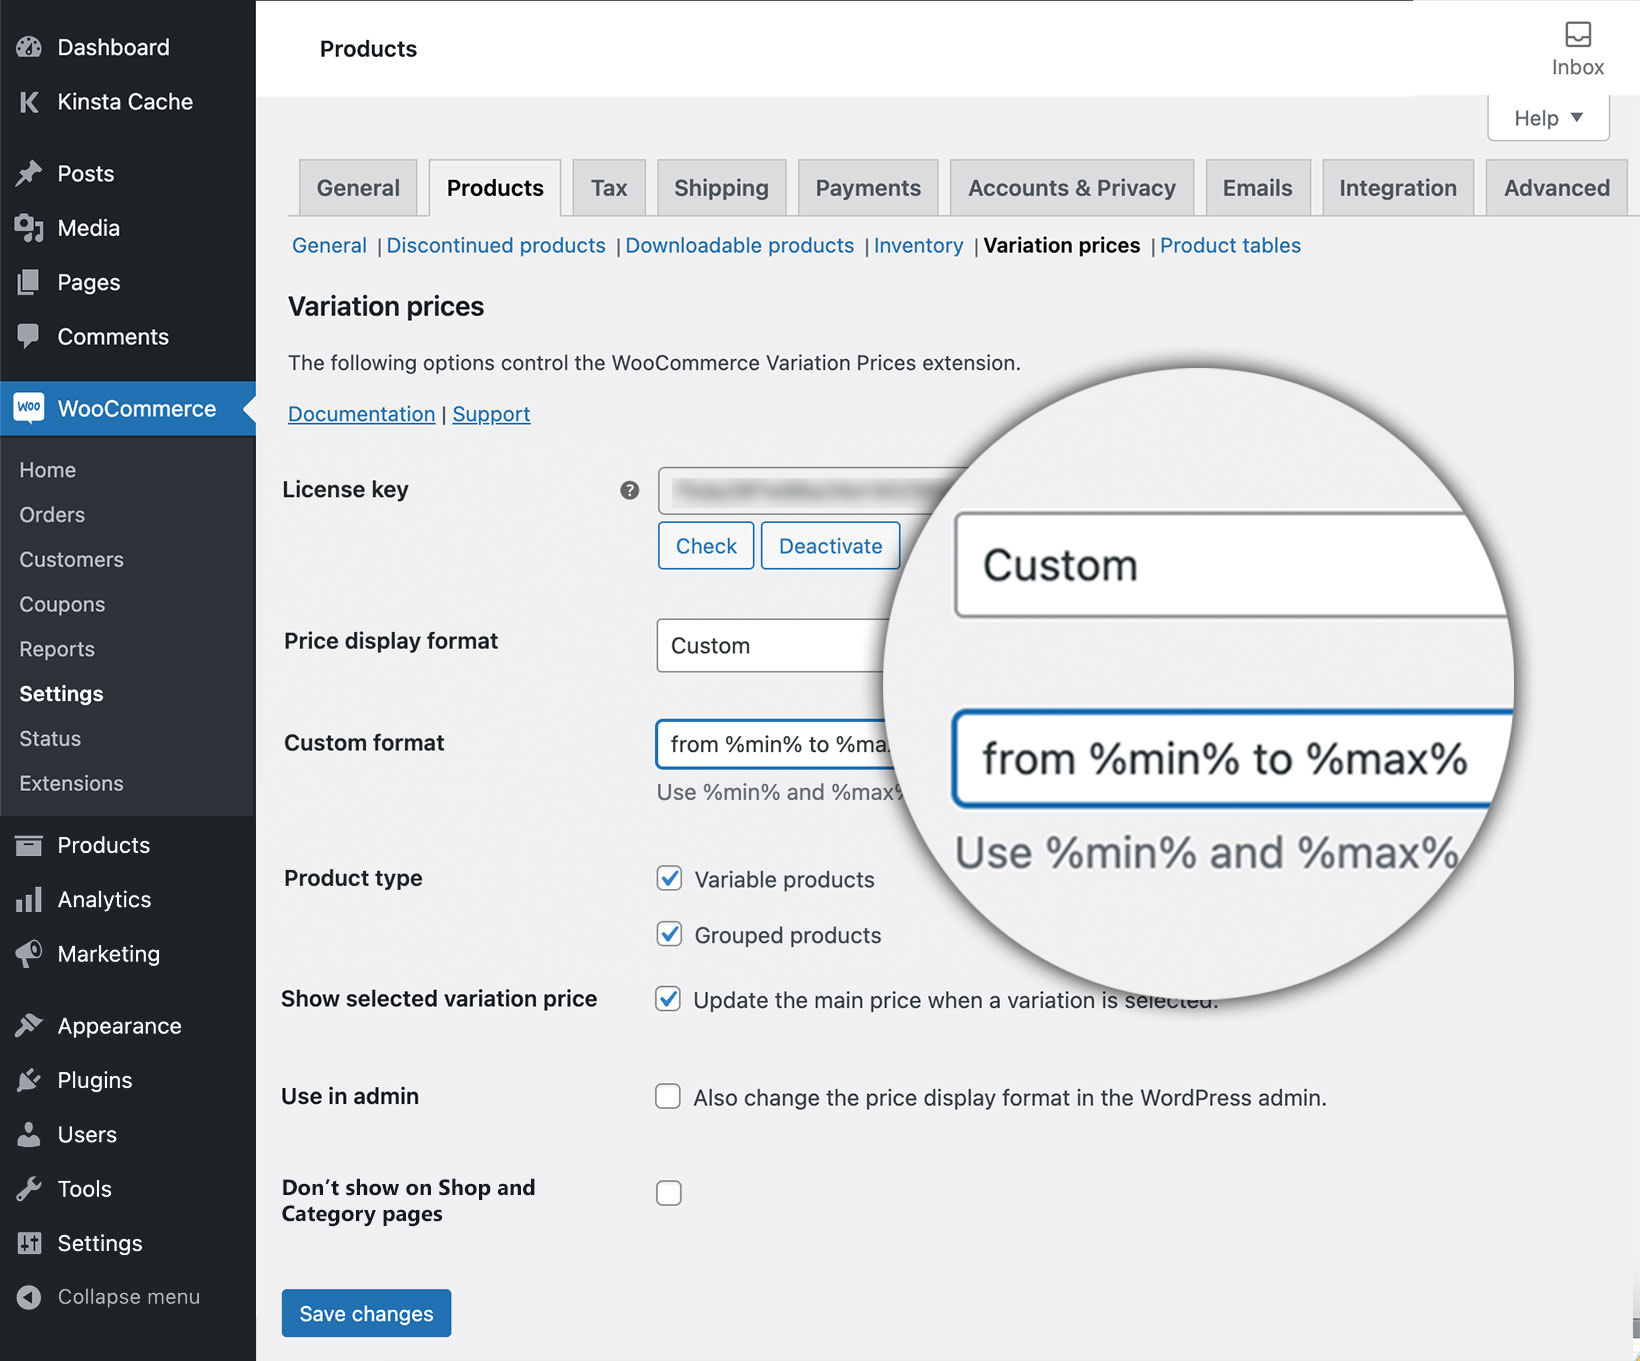The height and width of the screenshot is (1361, 1640).
Task: Switch to the Tax tab
Action: pyautogui.click(x=609, y=188)
